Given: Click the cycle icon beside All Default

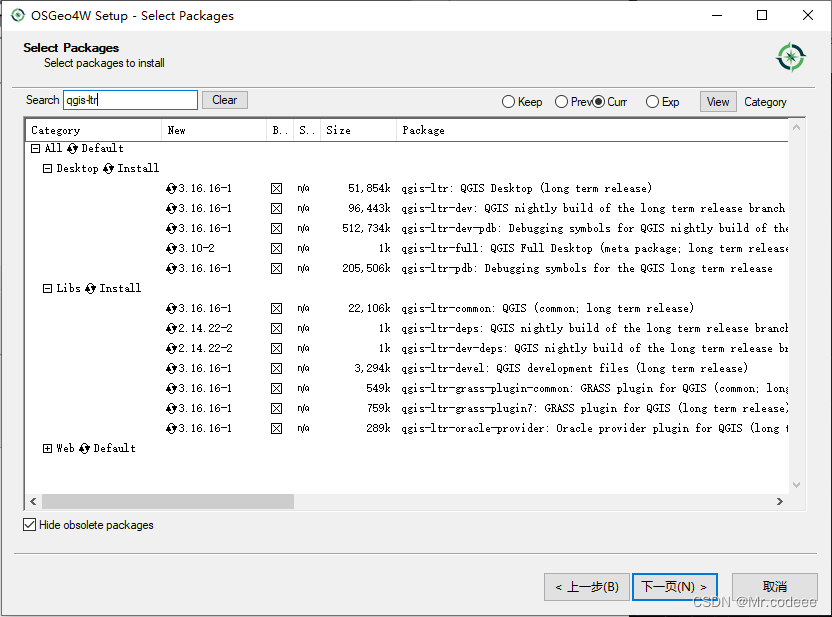Looking at the screenshot, I should (x=72, y=149).
